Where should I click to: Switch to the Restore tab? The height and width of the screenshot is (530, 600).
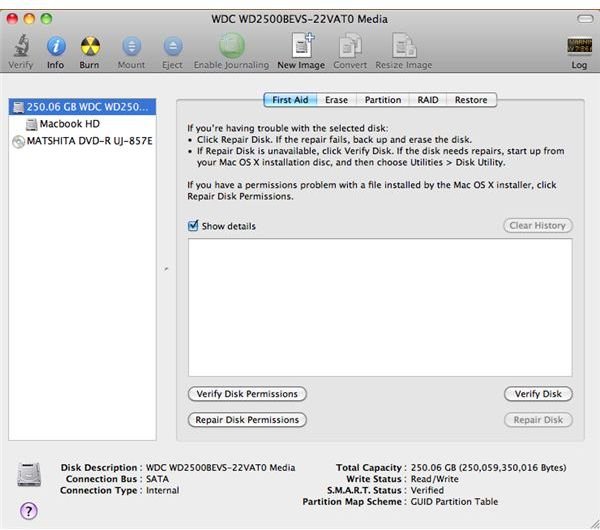click(471, 100)
